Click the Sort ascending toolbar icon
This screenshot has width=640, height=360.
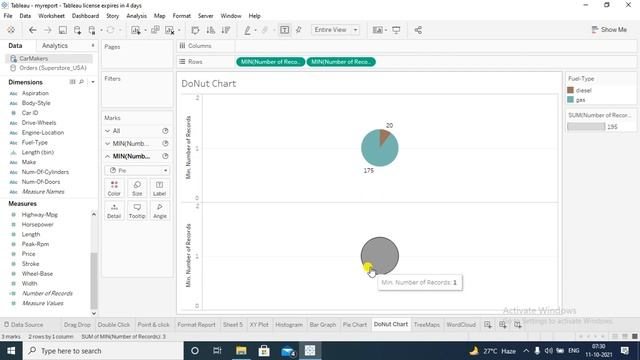[x=211, y=30]
